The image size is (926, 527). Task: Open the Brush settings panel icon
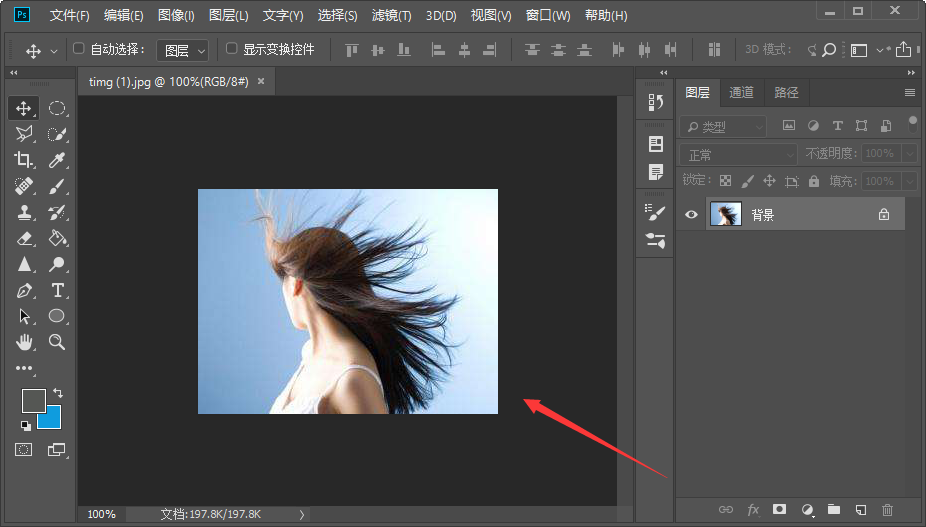click(x=655, y=213)
